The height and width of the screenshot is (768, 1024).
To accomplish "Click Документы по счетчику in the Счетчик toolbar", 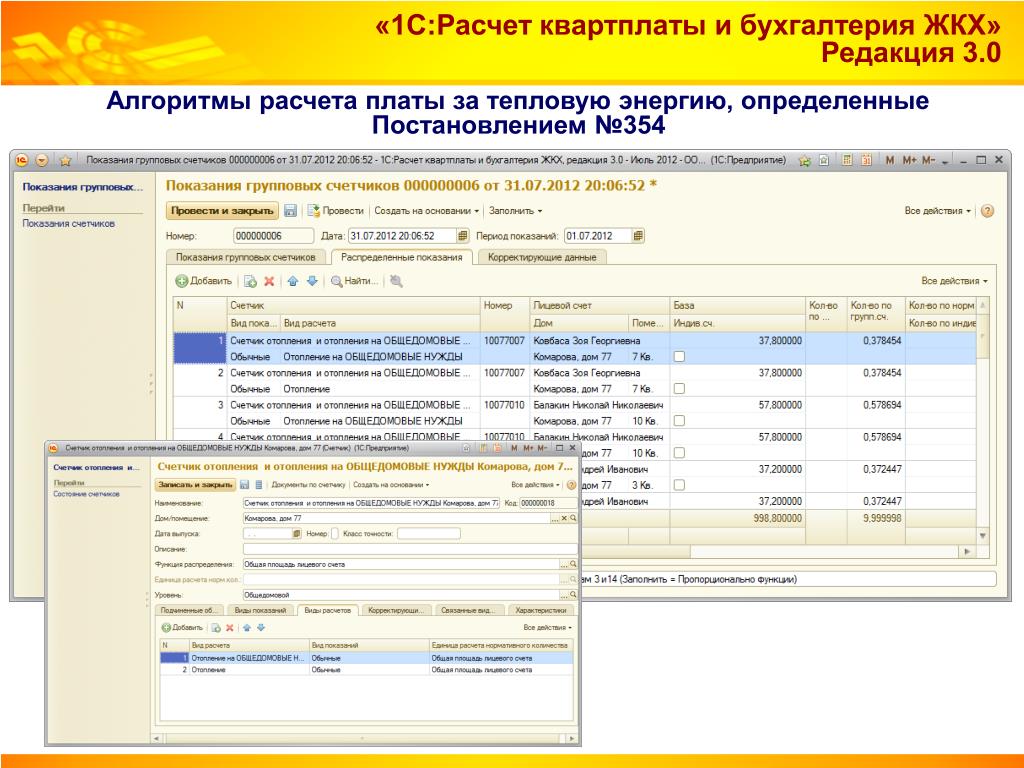I will click(x=308, y=485).
